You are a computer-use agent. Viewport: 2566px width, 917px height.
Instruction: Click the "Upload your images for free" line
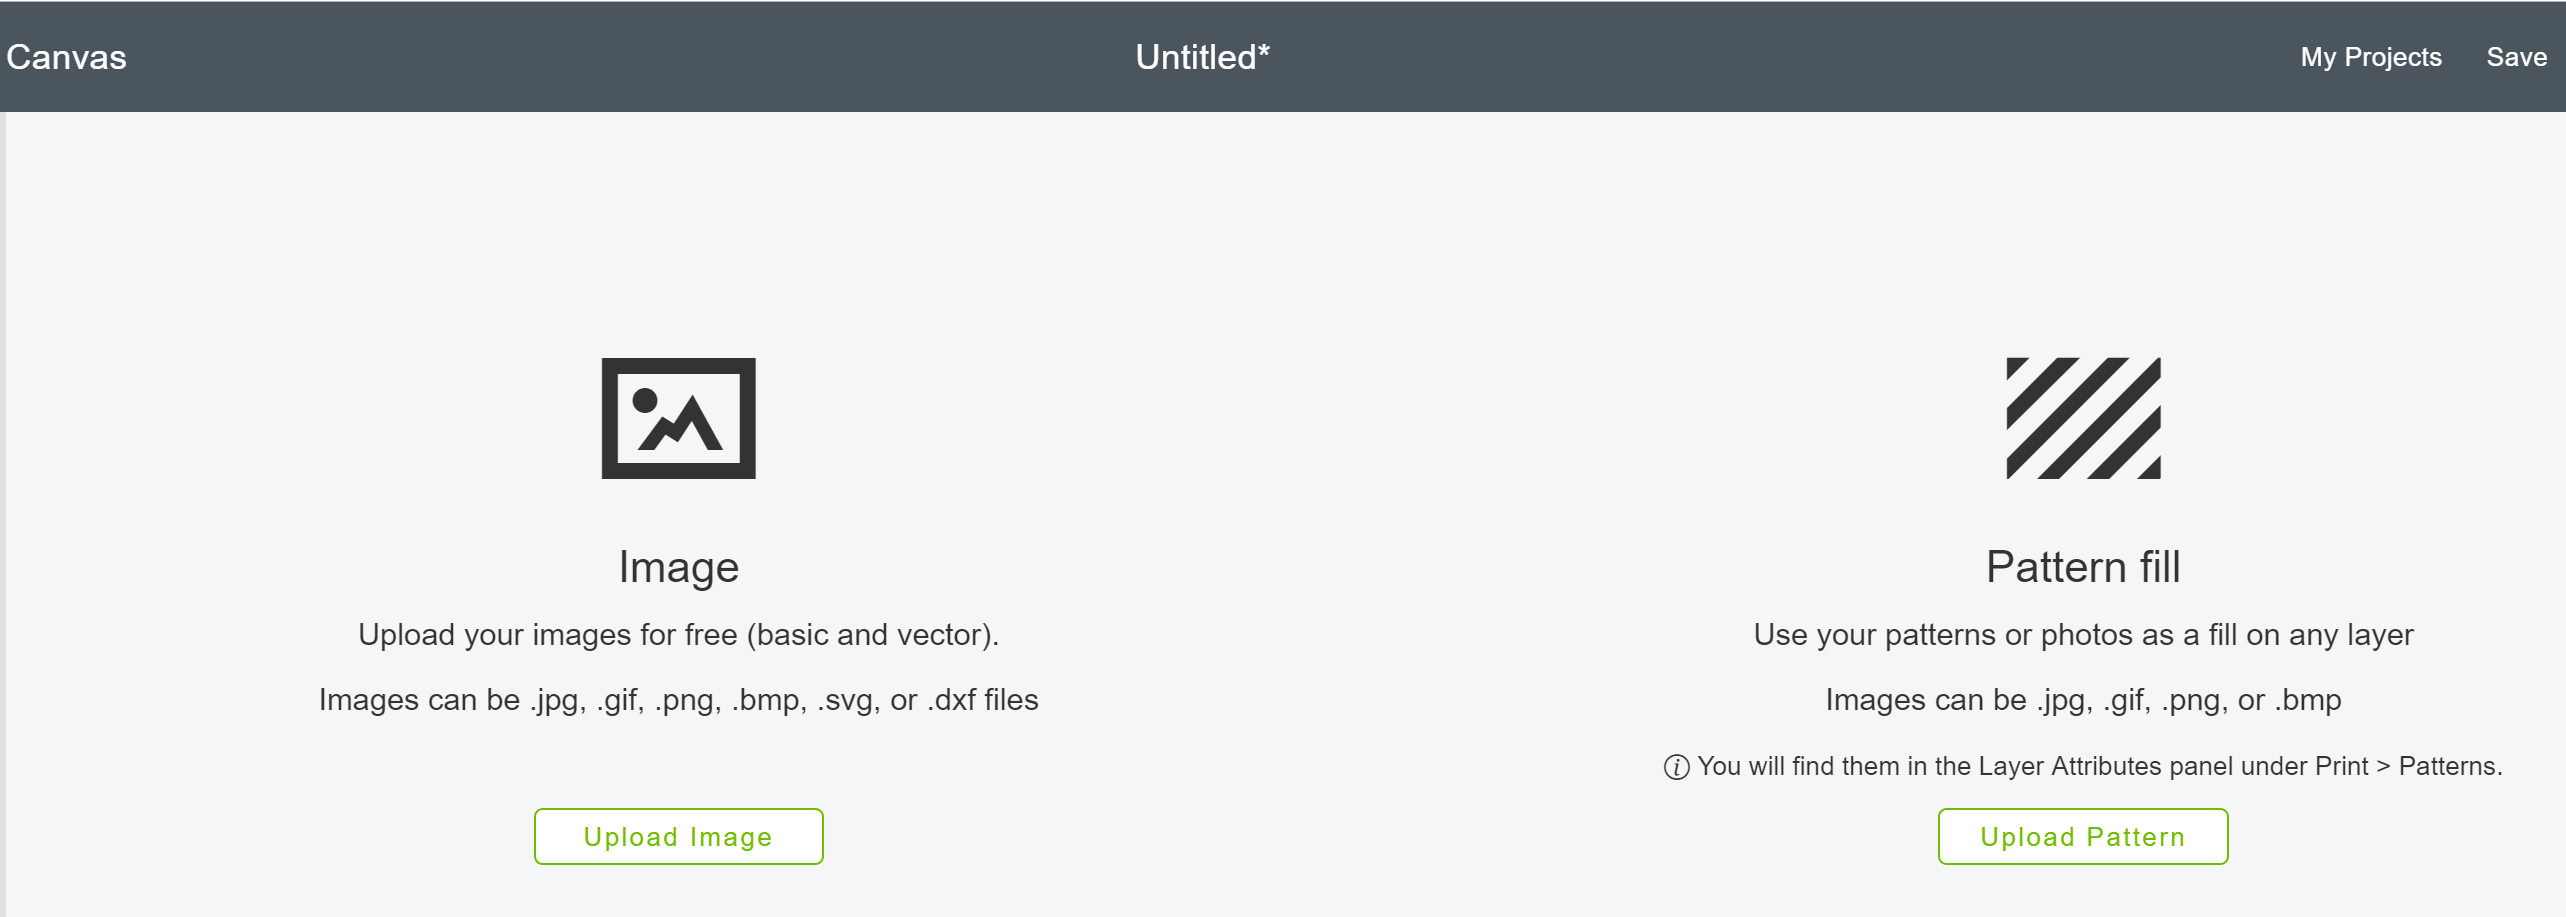pyautogui.click(x=678, y=635)
